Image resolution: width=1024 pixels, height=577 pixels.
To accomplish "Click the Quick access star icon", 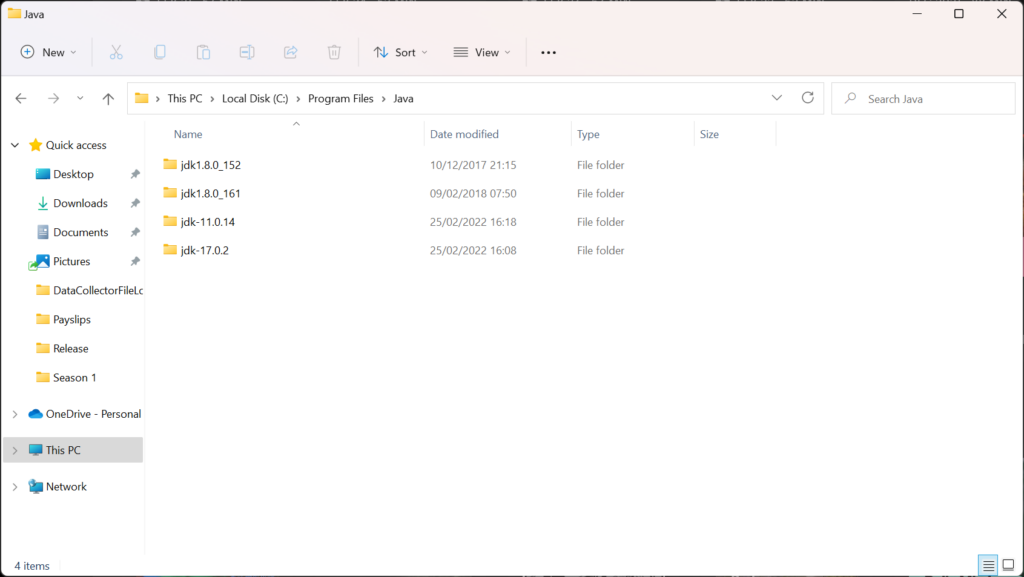I will coord(36,145).
